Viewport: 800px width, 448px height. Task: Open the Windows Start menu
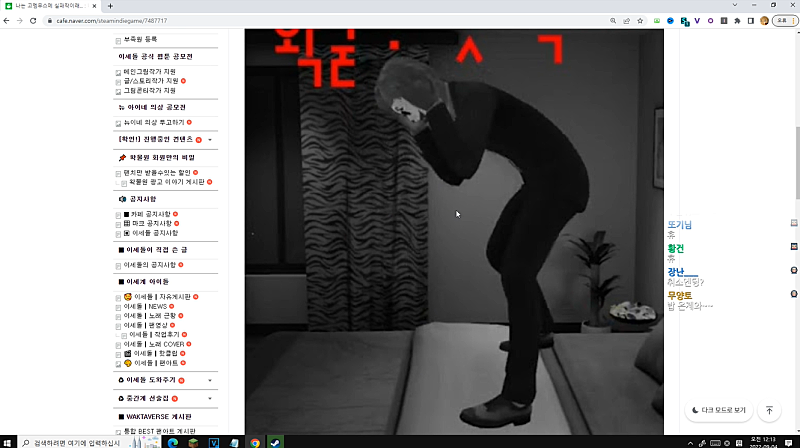coord(7,442)
